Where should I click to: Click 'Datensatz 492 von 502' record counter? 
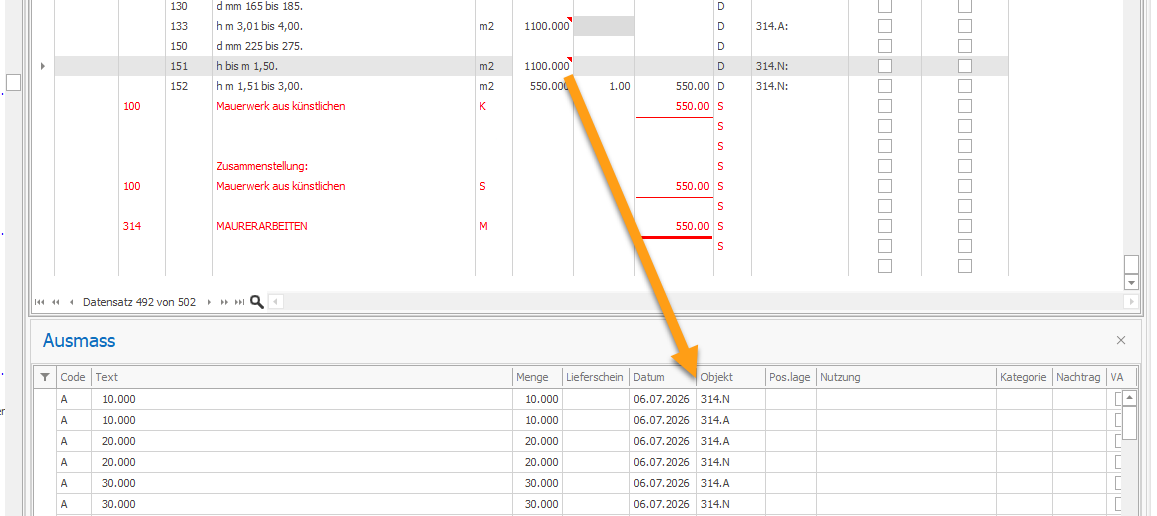139,302
